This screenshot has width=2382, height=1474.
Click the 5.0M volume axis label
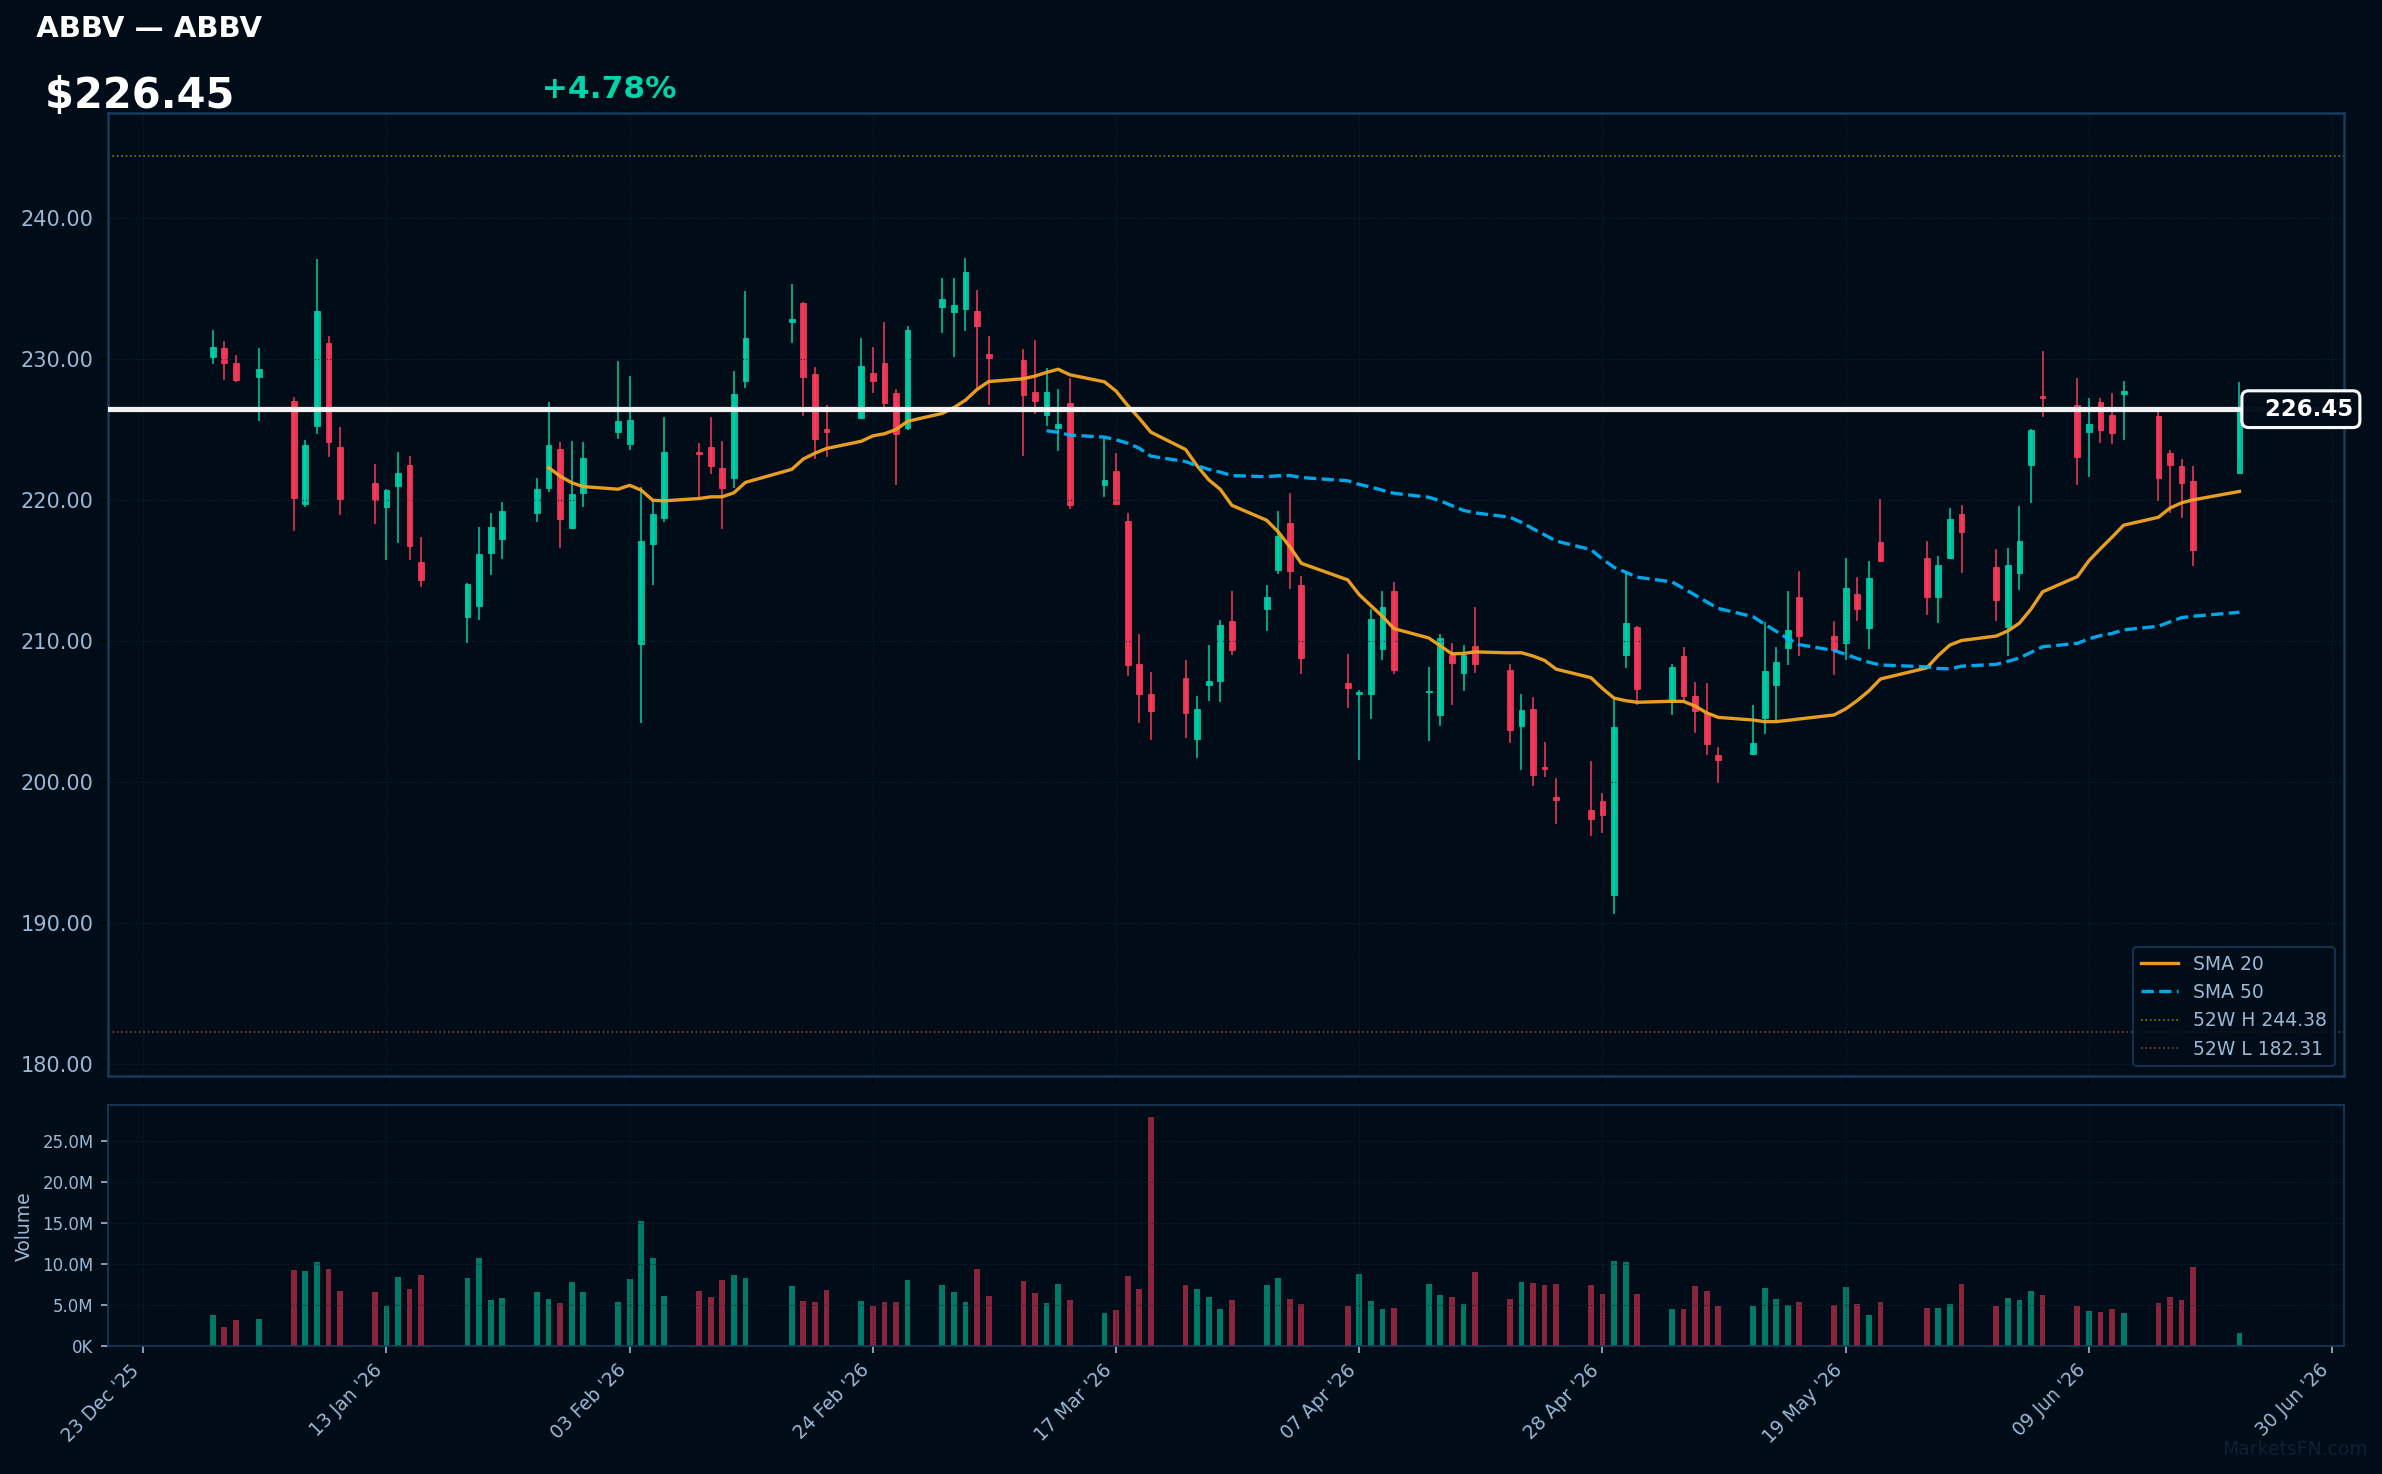(73, 1306)
